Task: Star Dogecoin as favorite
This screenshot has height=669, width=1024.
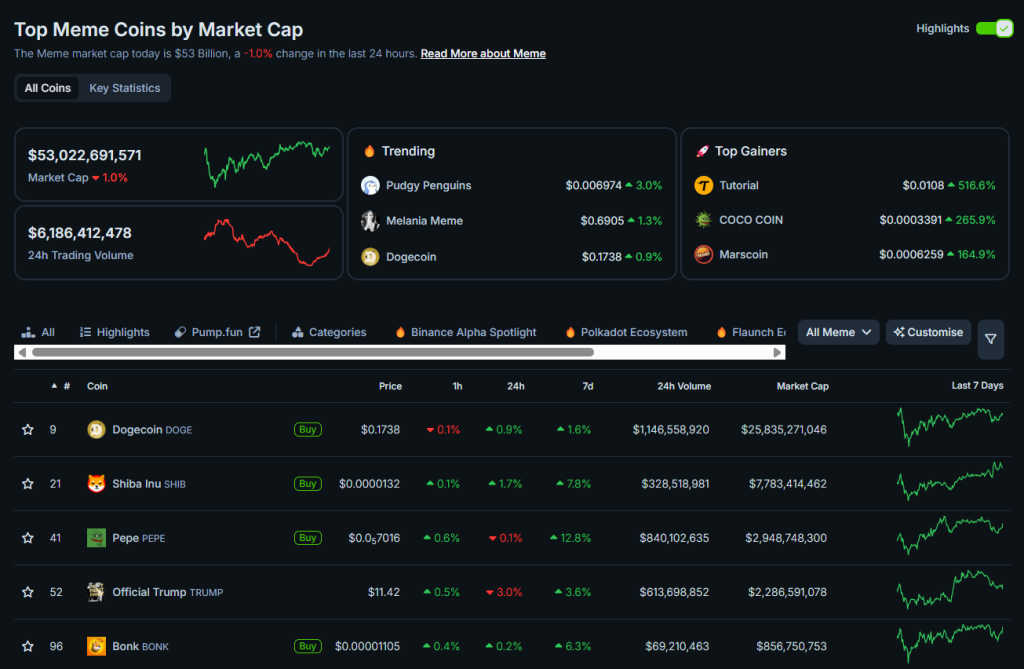Action: point(27,429)
